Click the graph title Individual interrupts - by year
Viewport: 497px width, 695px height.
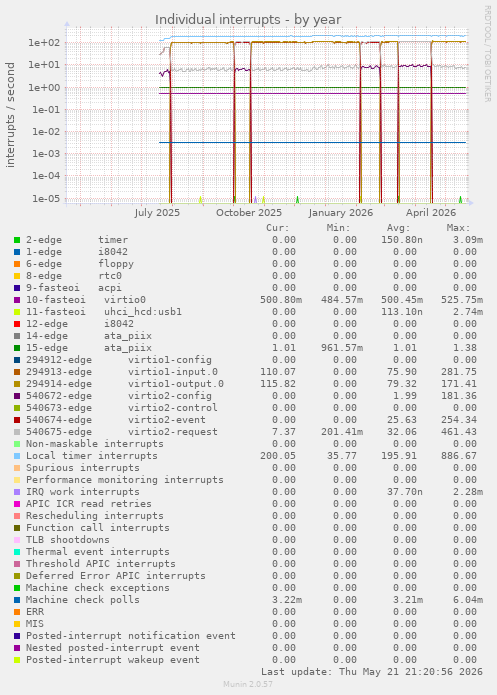point(248,20)
